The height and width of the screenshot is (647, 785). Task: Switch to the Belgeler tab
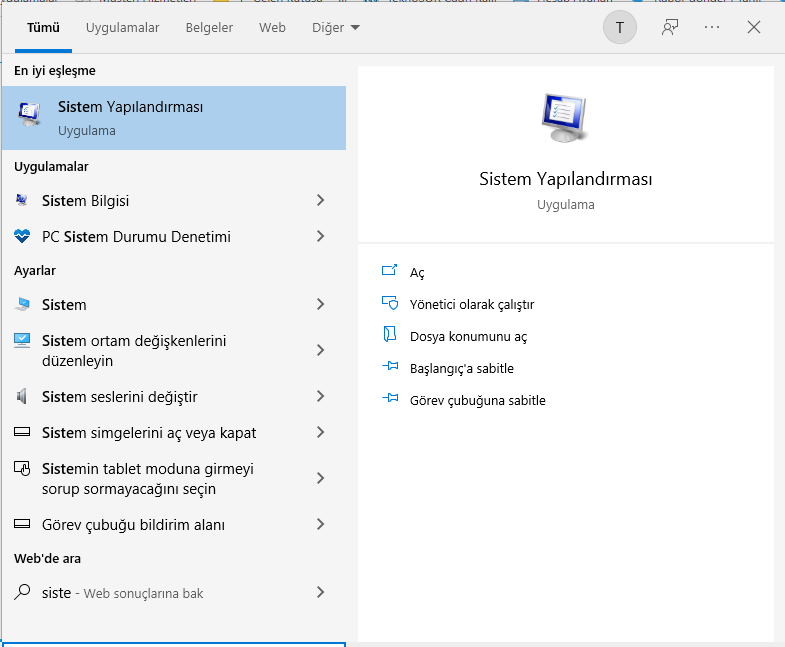click(x=209, y=28)
